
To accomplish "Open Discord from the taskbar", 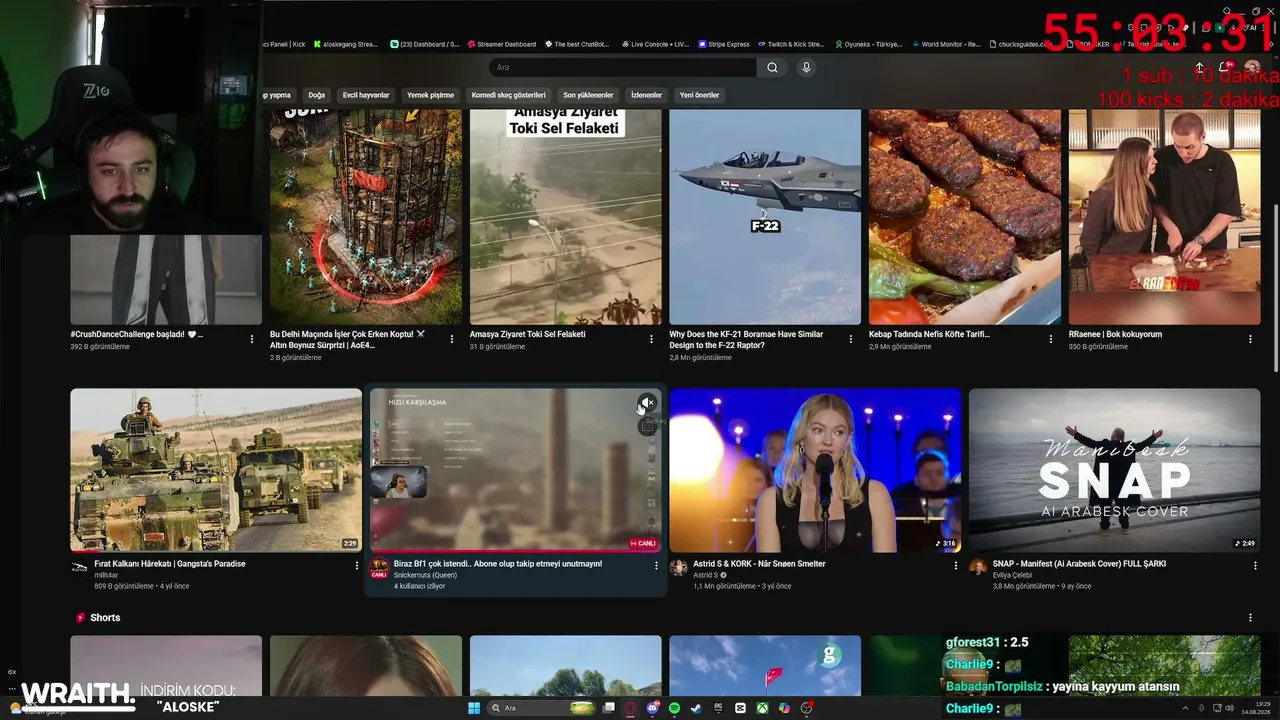I will [652, 708].
